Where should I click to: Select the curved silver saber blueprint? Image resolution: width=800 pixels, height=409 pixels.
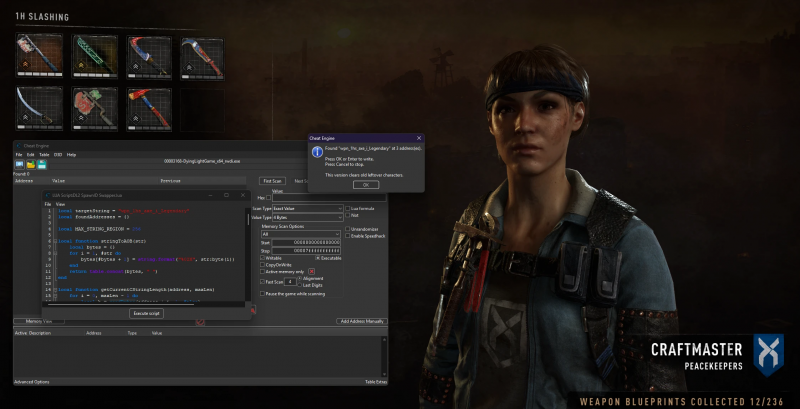click(39, 108)
